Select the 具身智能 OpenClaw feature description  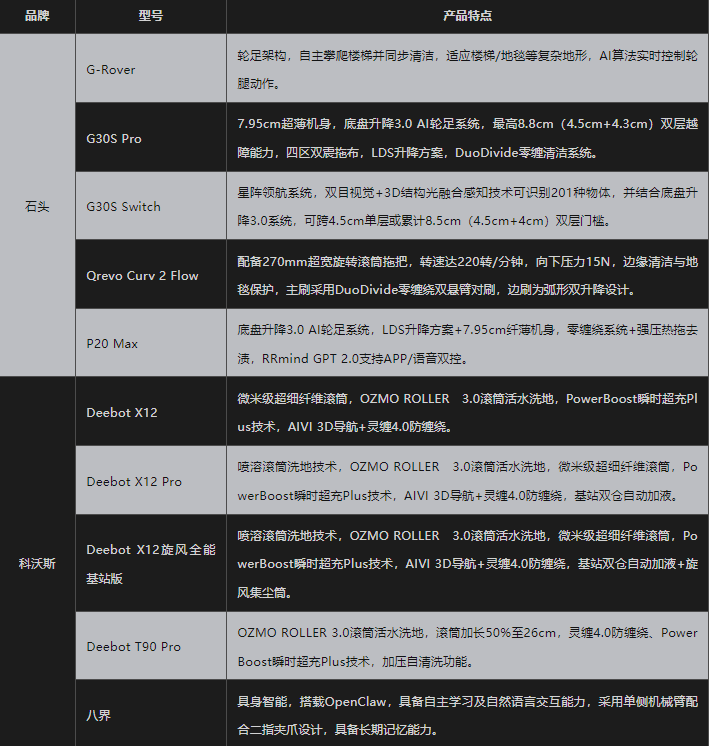[467, 714]
